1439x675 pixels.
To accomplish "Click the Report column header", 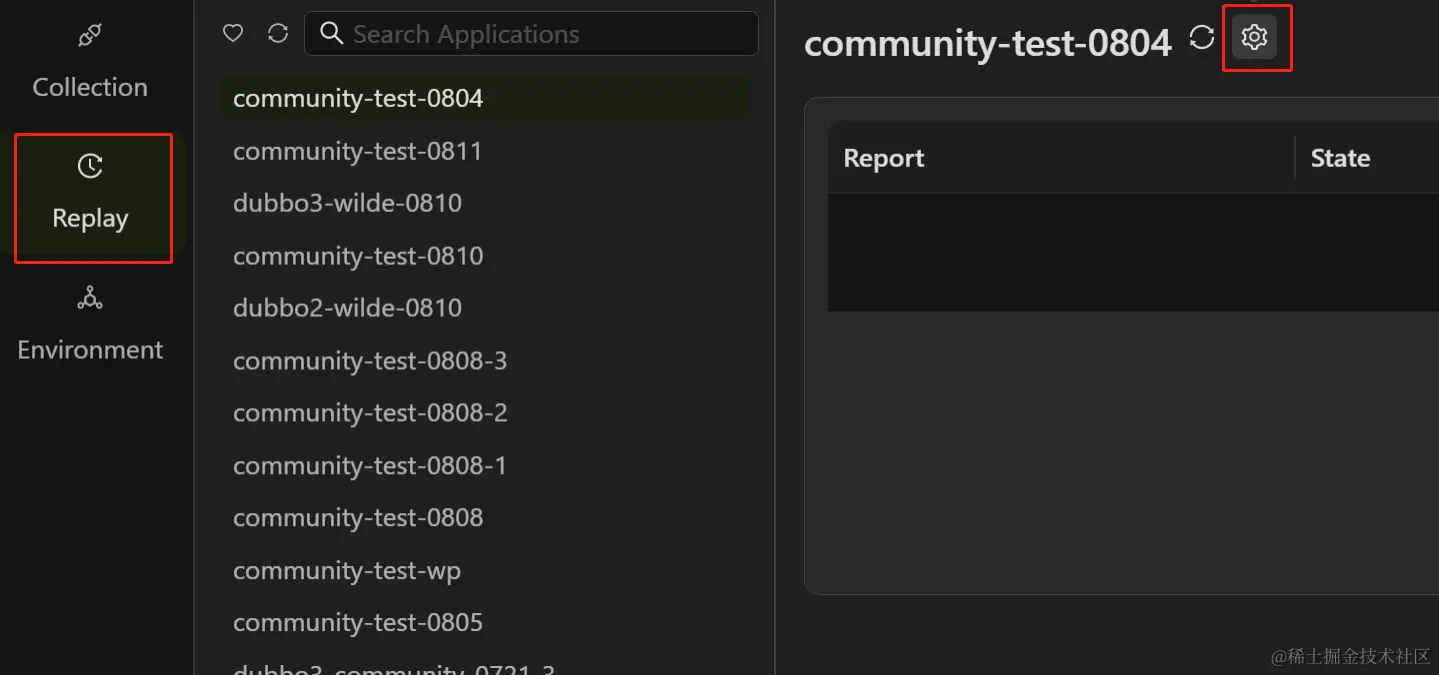I will click(x=1061, y=158).
